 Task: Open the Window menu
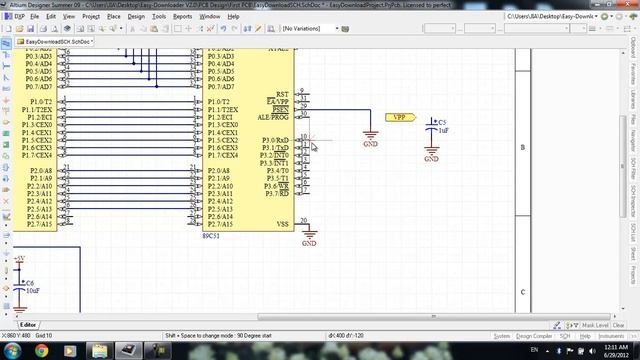point(209,17)
